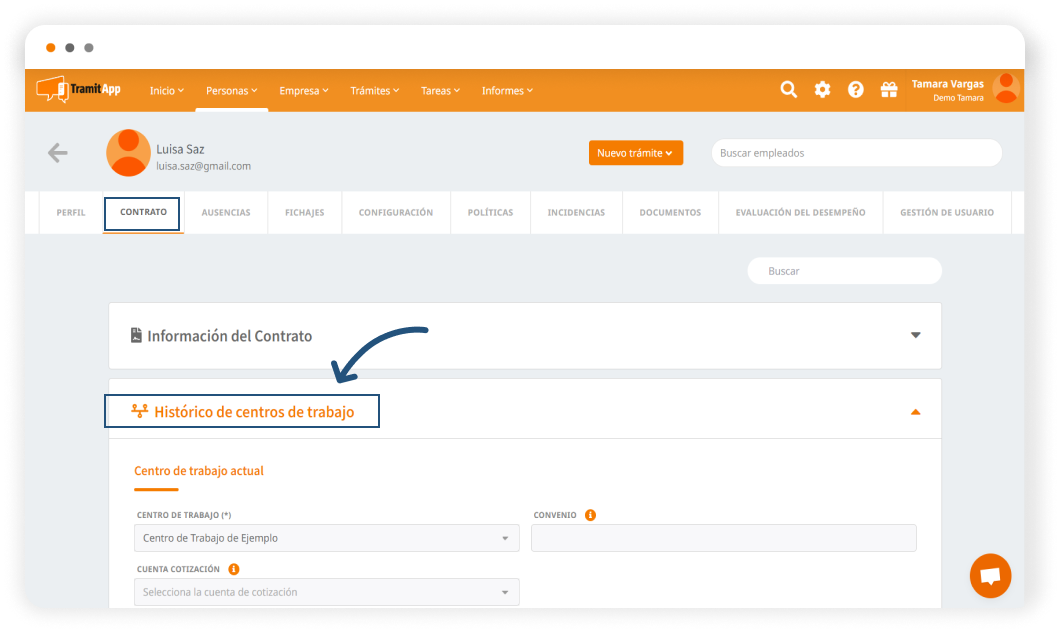Click the Nuevo trámite button

[x=636, y=153]
